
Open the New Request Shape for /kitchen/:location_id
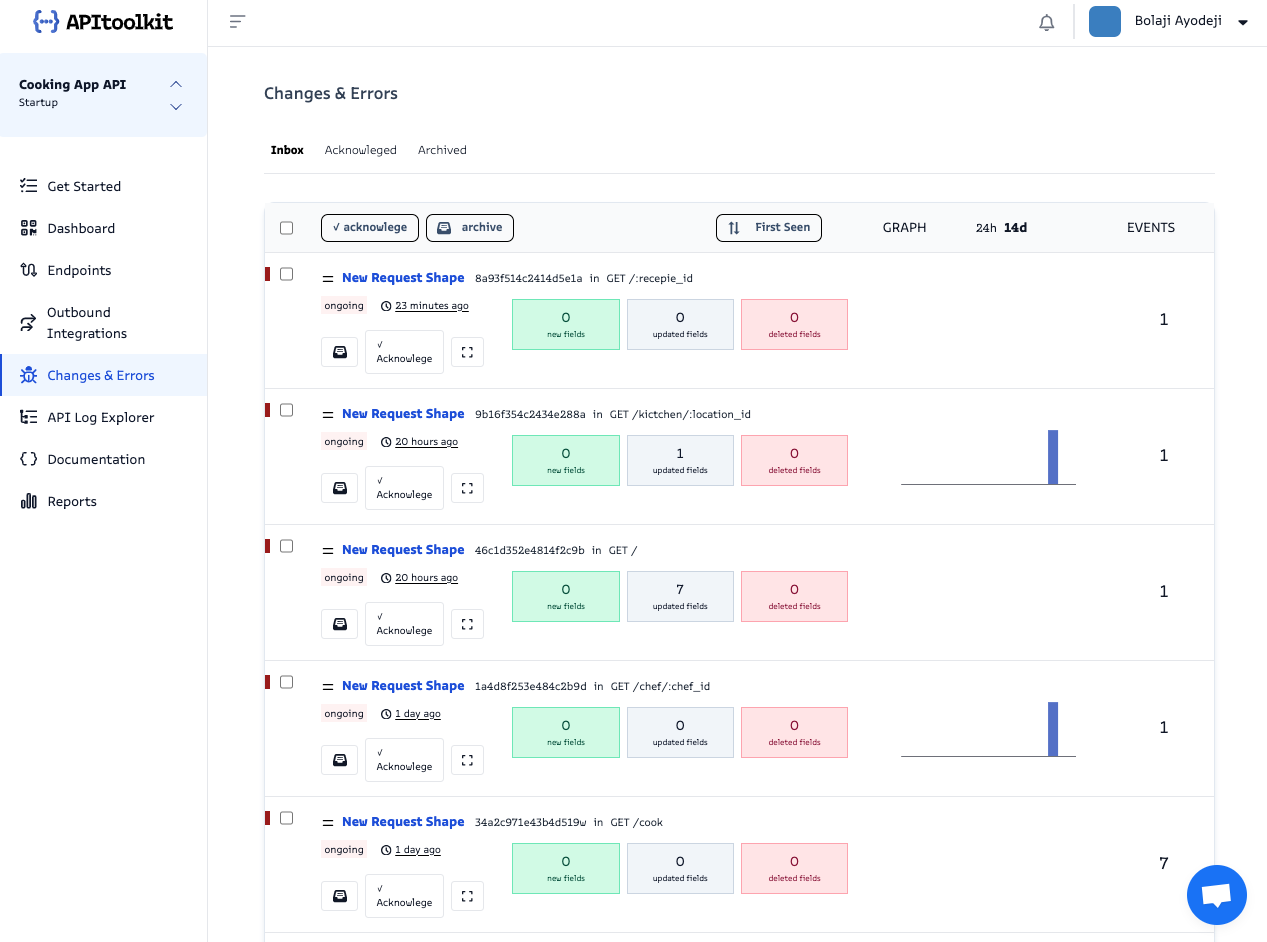(403, 413)
